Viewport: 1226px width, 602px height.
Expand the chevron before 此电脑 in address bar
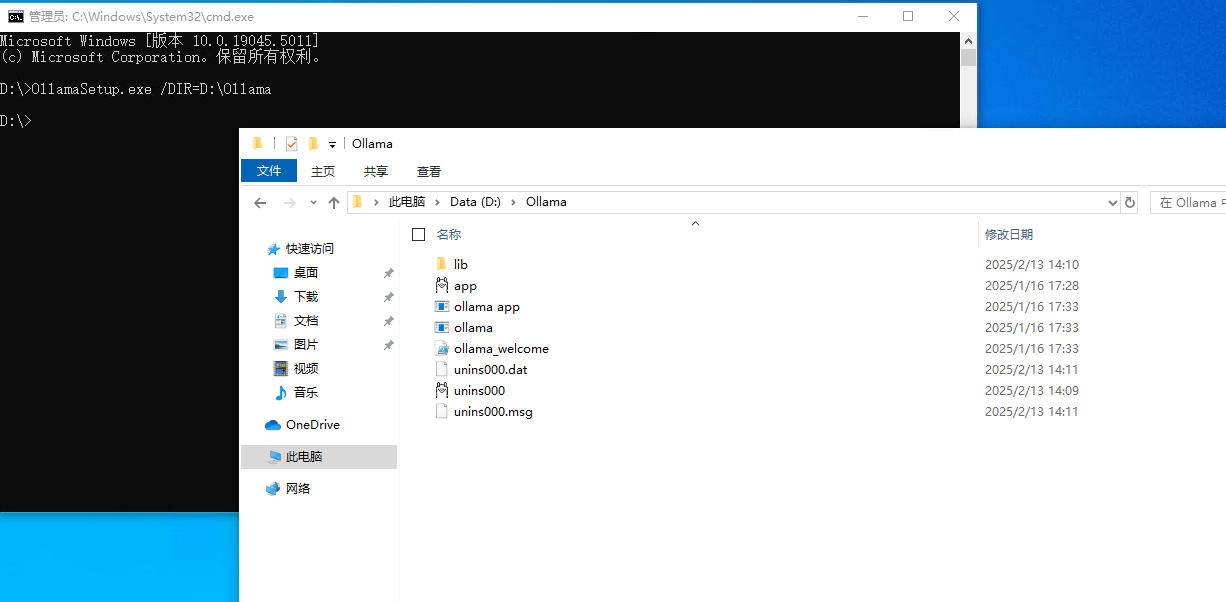click(x=376, y=202)
